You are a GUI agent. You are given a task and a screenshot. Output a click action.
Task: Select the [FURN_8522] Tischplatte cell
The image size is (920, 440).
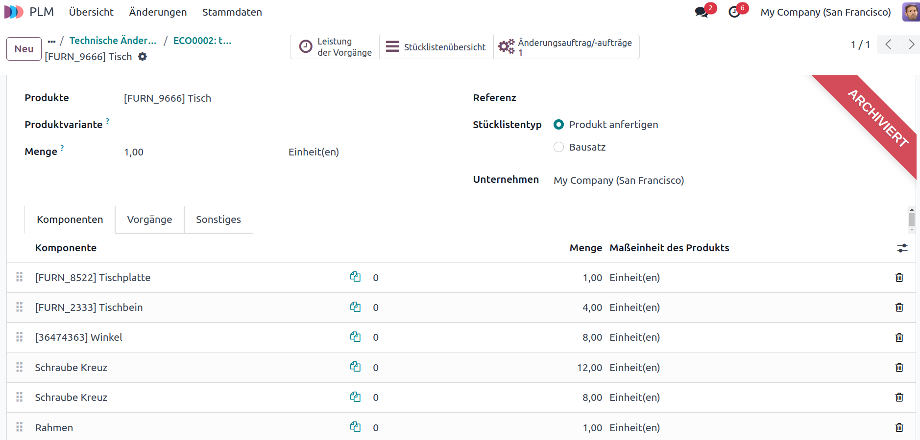(93, 277)
